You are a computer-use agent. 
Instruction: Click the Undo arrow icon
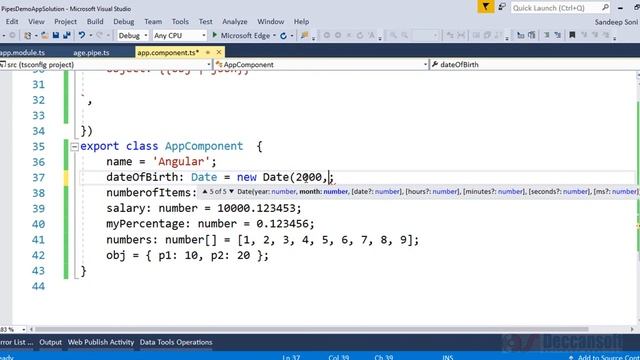[82, 36]
